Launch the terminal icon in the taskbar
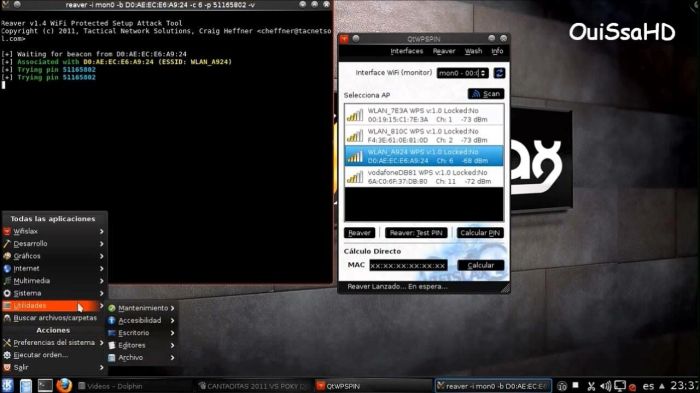700x393 pixels. point(45,385)
